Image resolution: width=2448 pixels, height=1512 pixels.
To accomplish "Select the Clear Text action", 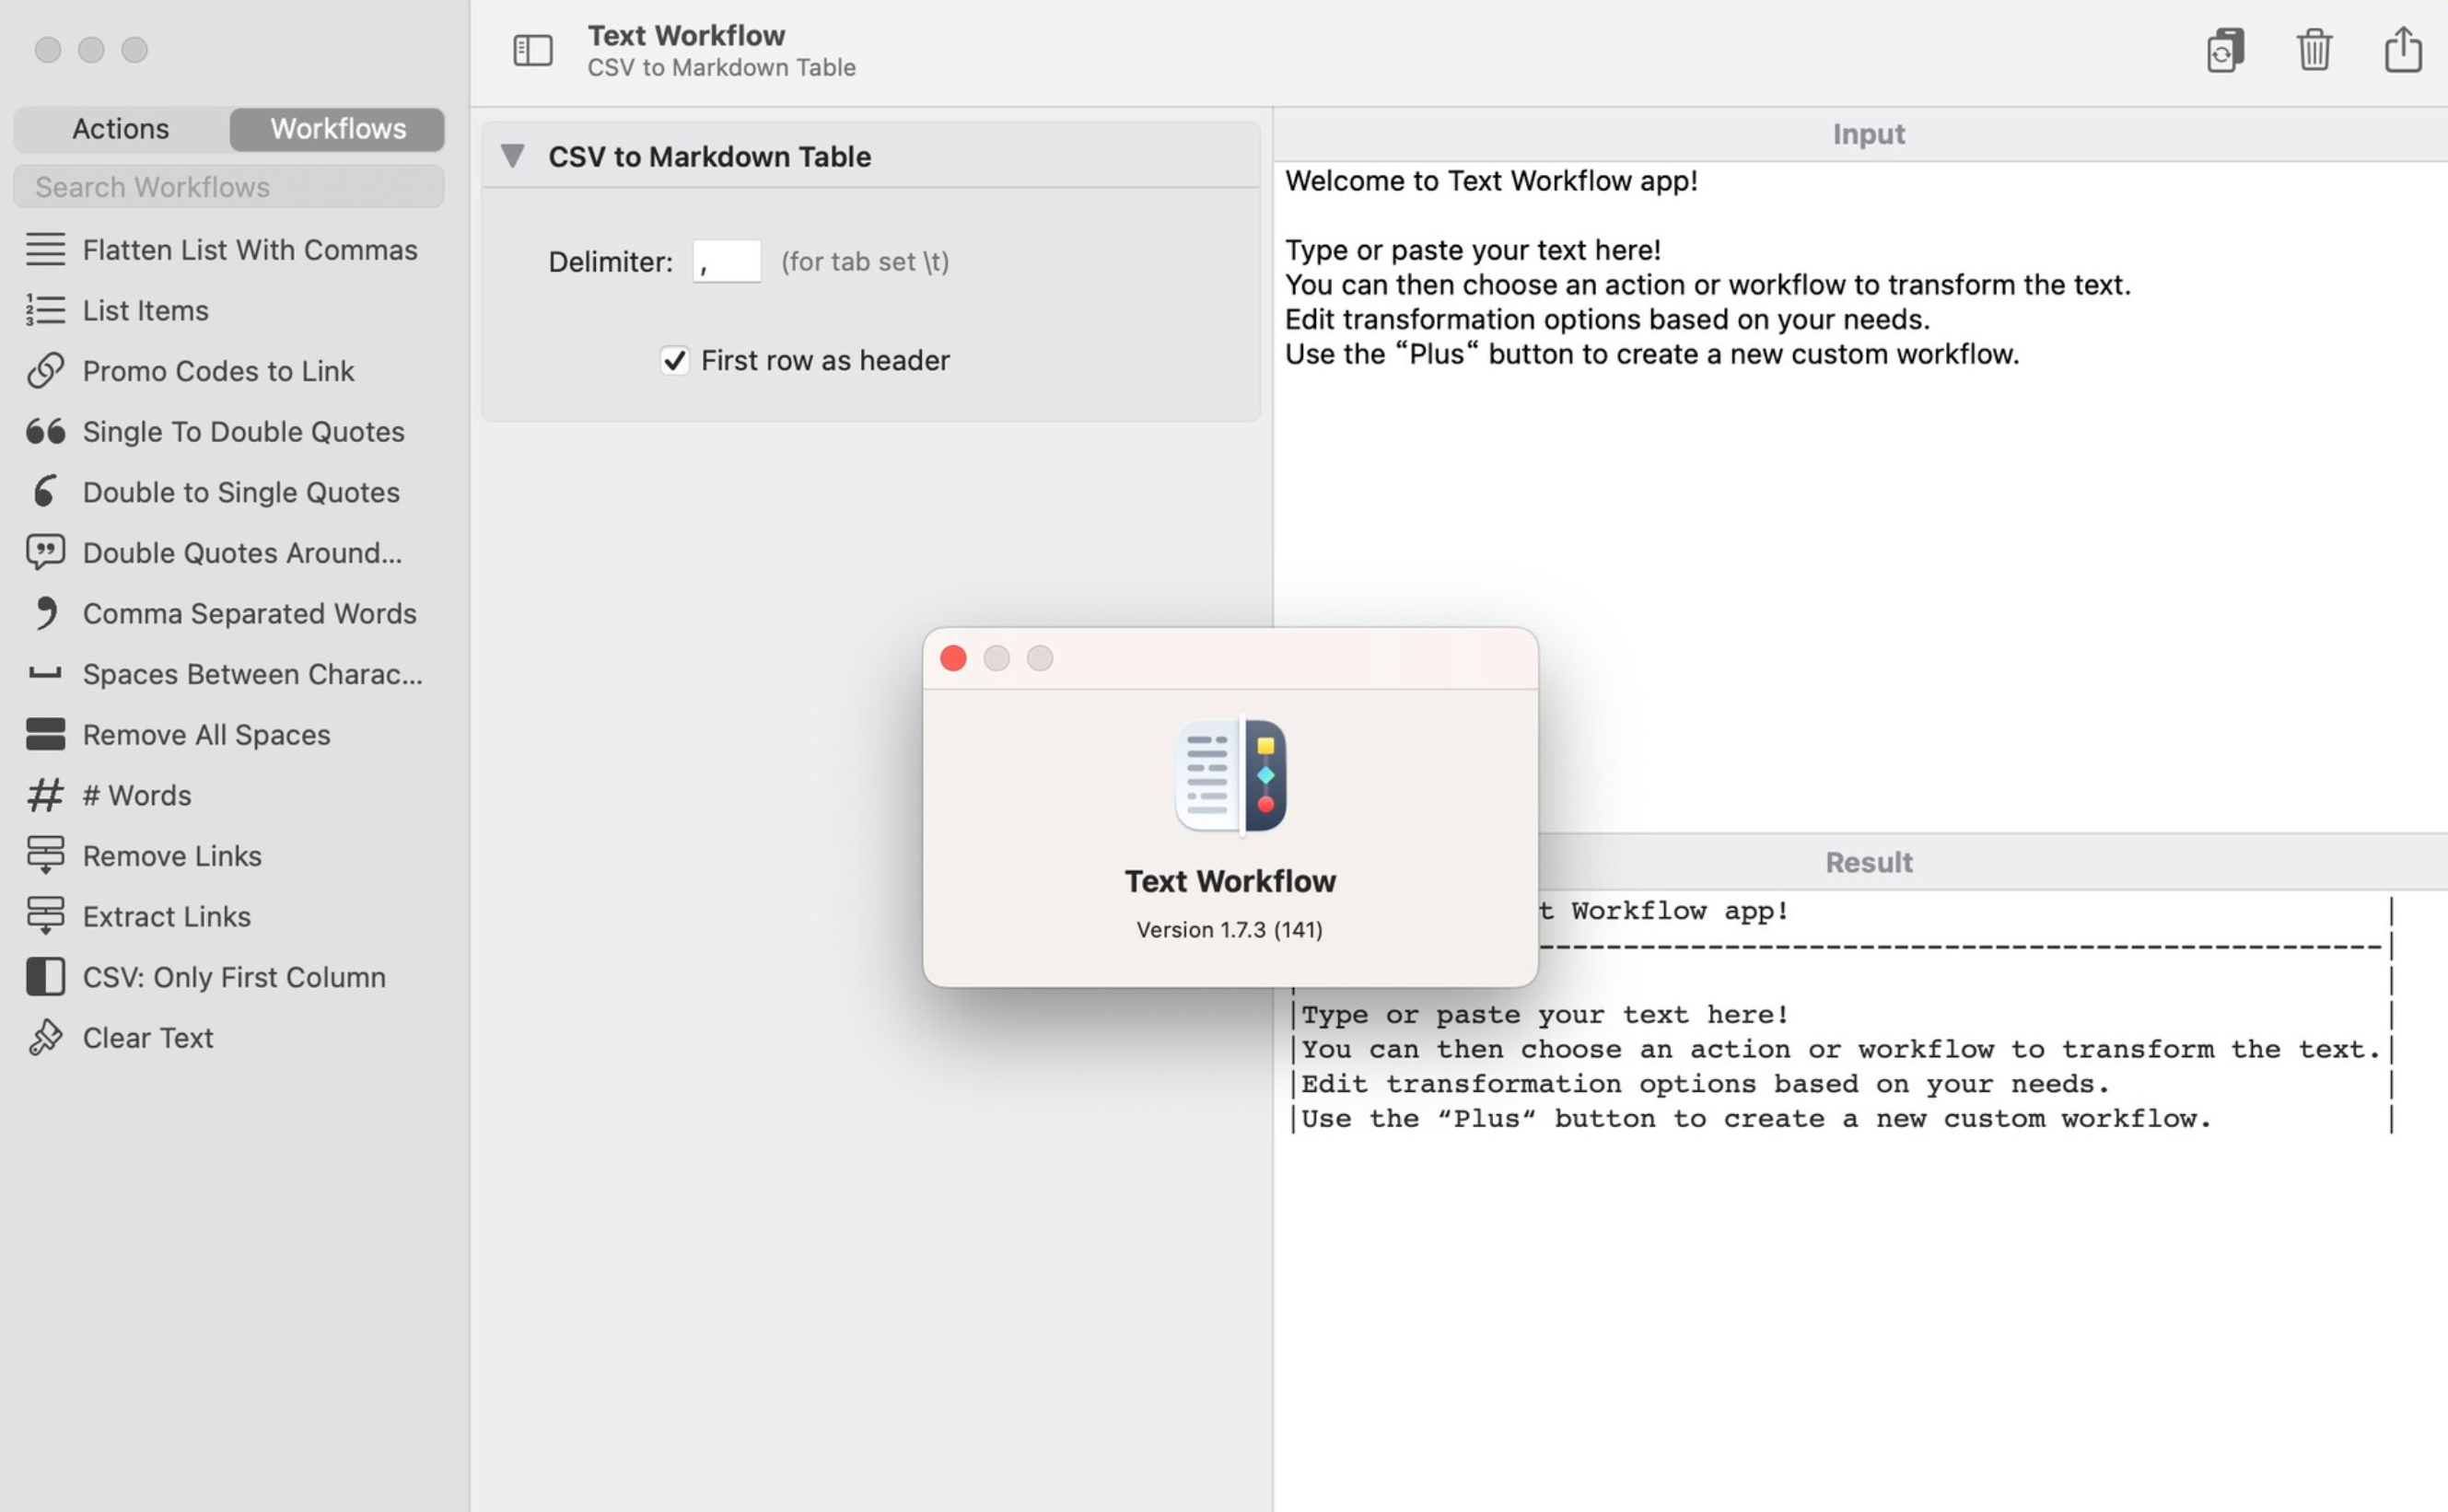I will (146, 1039).
